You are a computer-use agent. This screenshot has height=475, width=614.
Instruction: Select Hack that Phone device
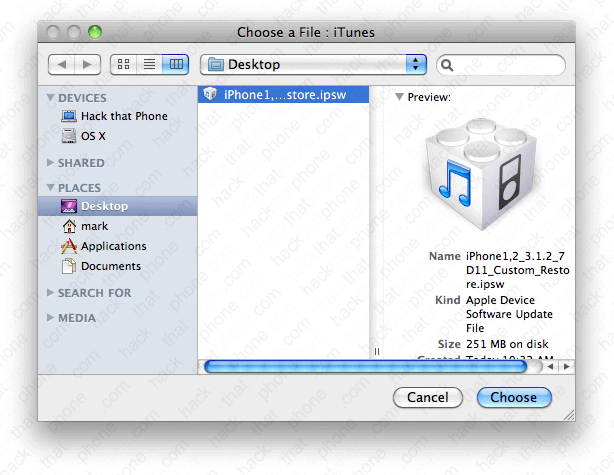point(123,116)
